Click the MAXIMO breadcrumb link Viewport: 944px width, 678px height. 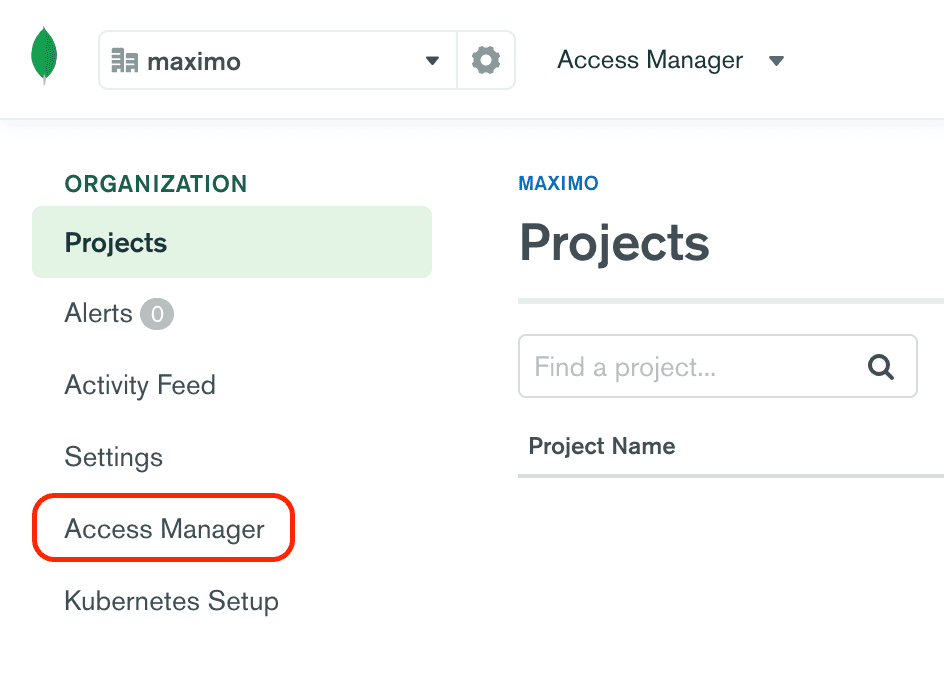pyautogui.click(x=558, y=183)
